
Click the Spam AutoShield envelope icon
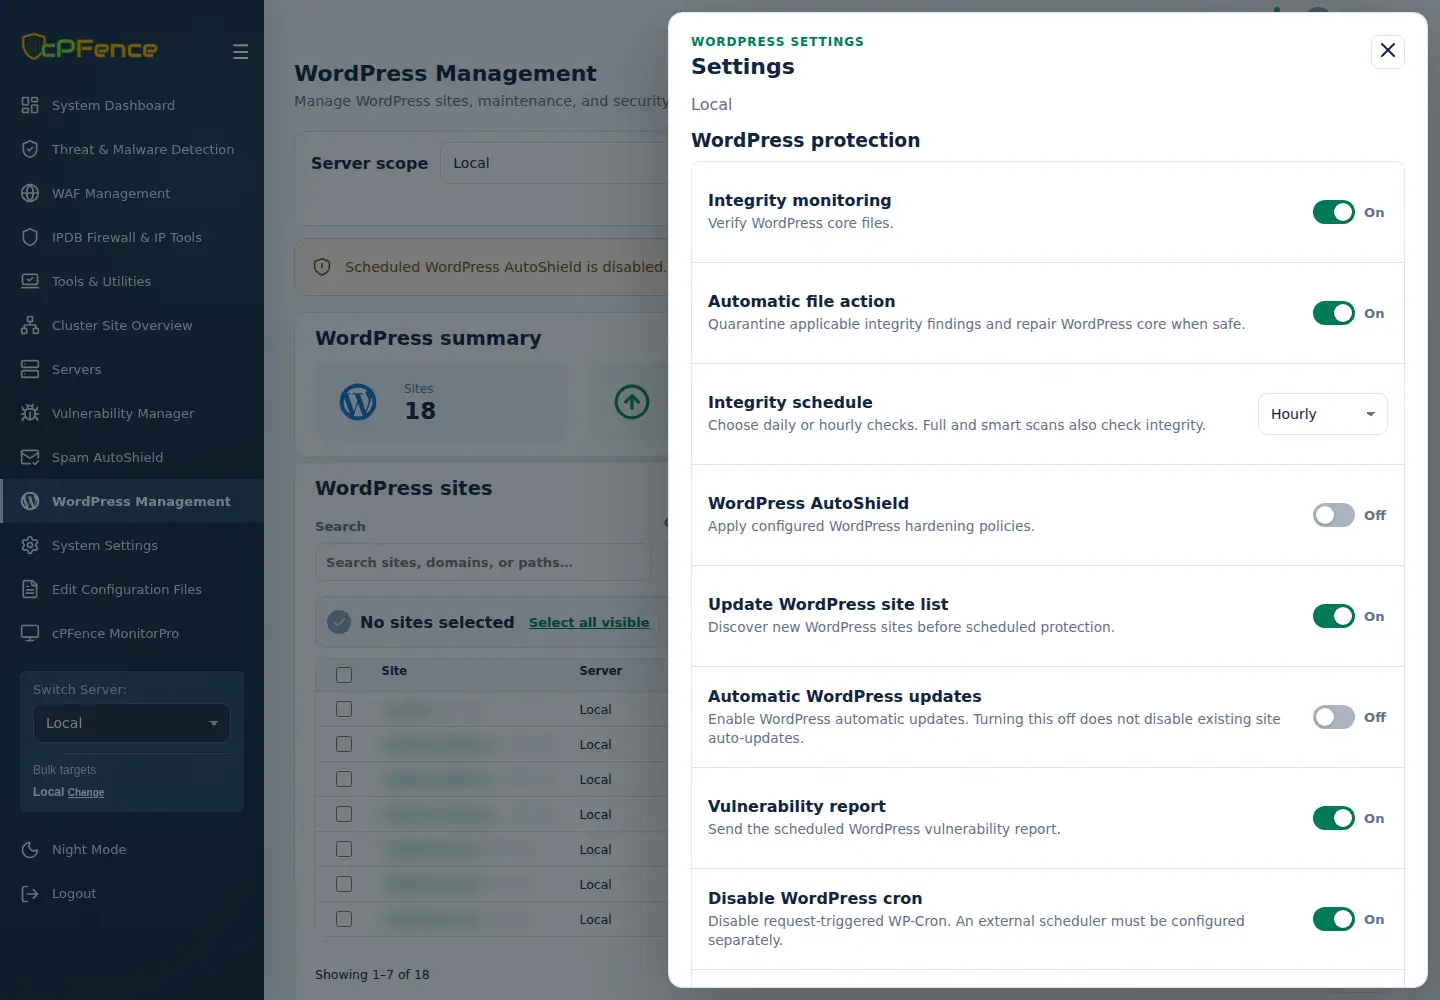[30, 457]
